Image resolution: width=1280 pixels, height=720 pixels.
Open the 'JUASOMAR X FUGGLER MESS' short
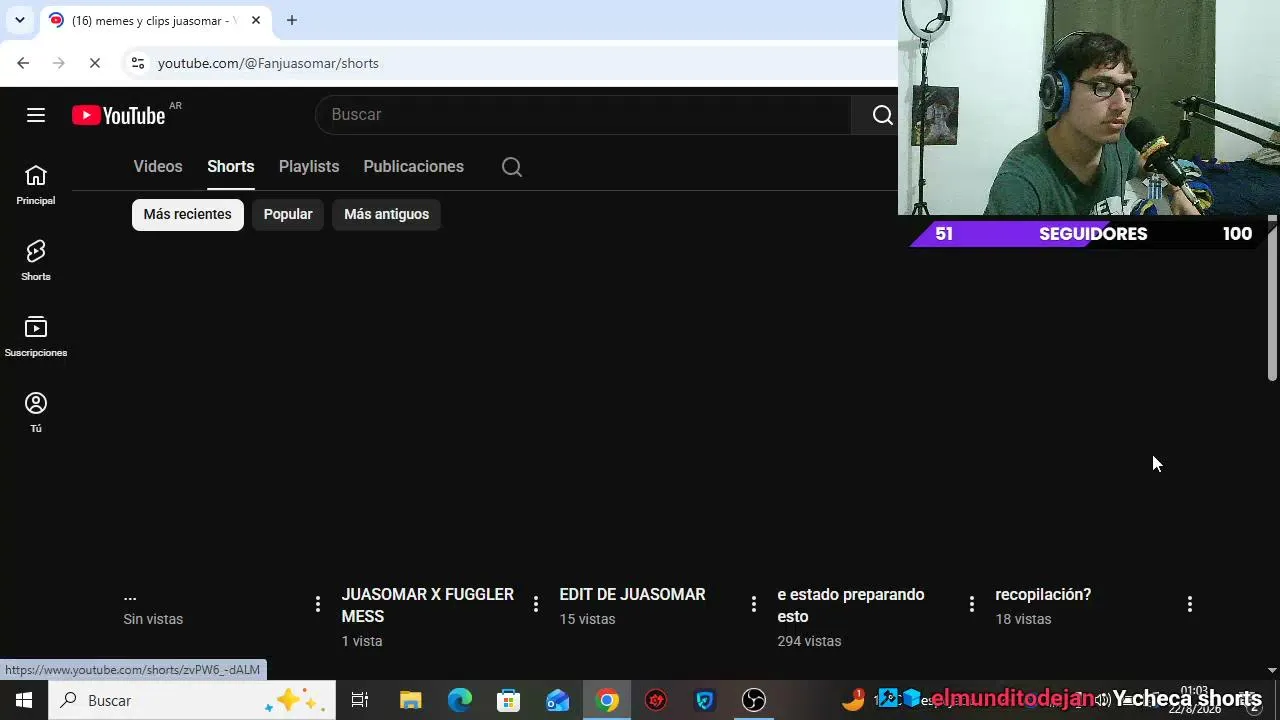click(428, 605)
